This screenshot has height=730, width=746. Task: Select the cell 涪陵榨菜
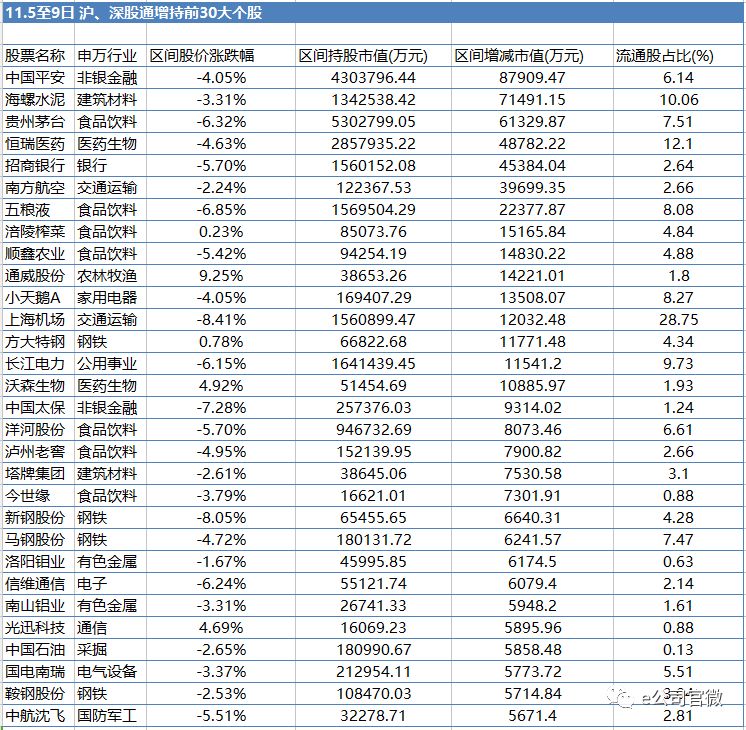pyautogui.click(x=35, y=231)
